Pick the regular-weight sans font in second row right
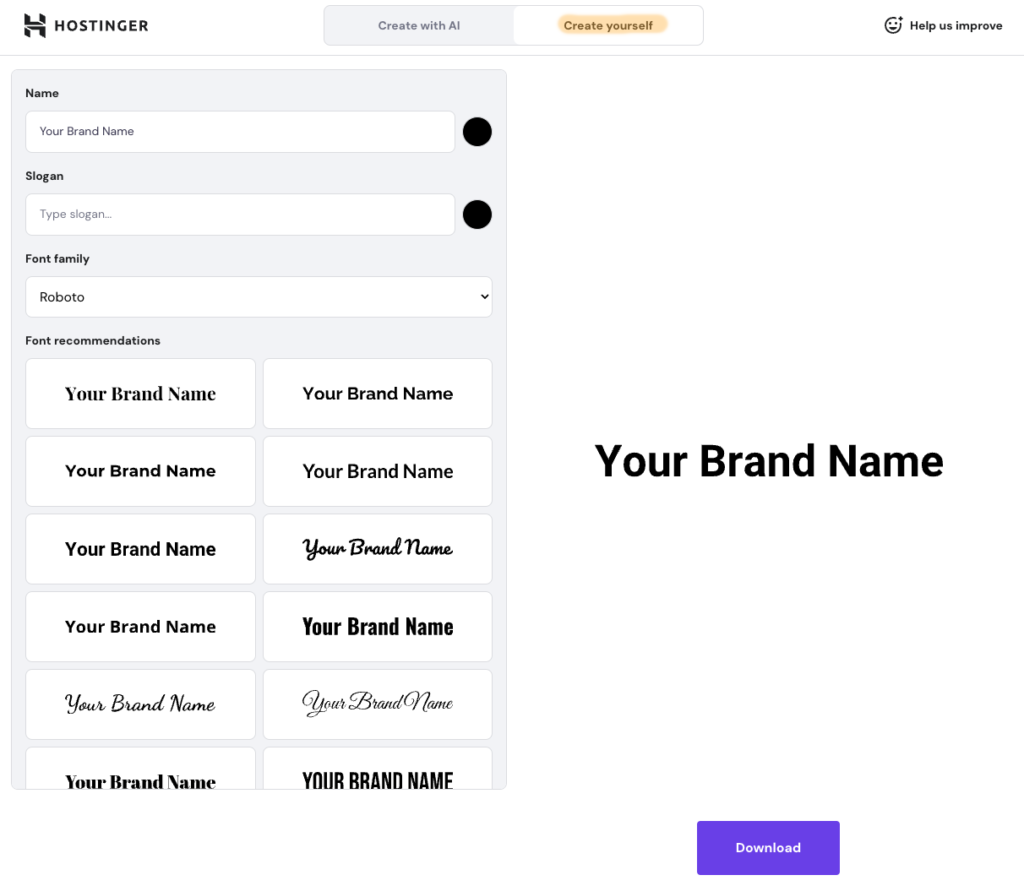The image size is (1024, 886). pyautogui.click(x=377, y=471)
